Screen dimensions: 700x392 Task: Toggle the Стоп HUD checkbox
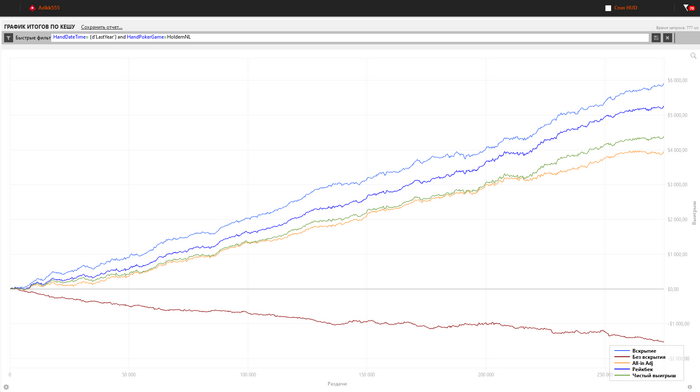[608, 8]
